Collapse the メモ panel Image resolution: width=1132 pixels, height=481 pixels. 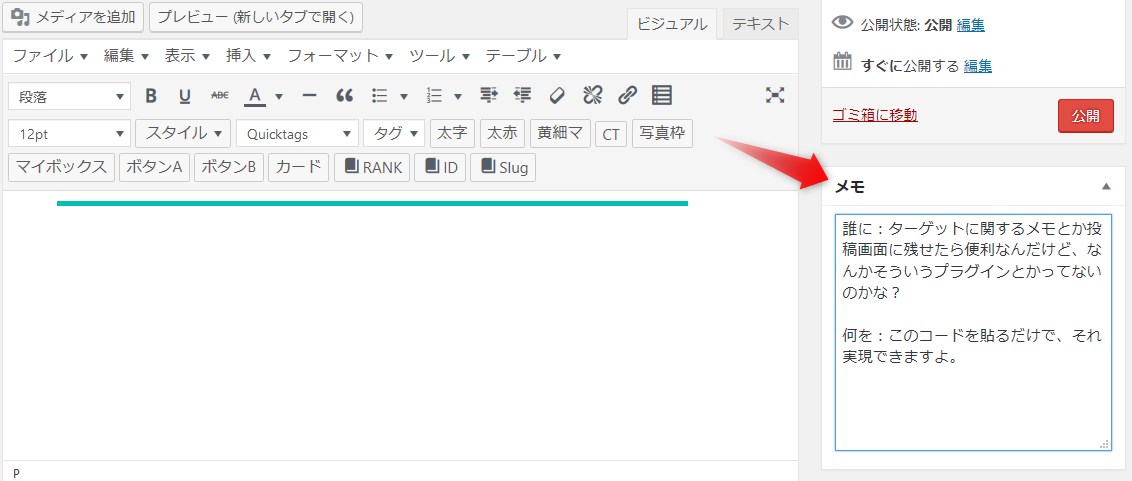point(1106,187)
